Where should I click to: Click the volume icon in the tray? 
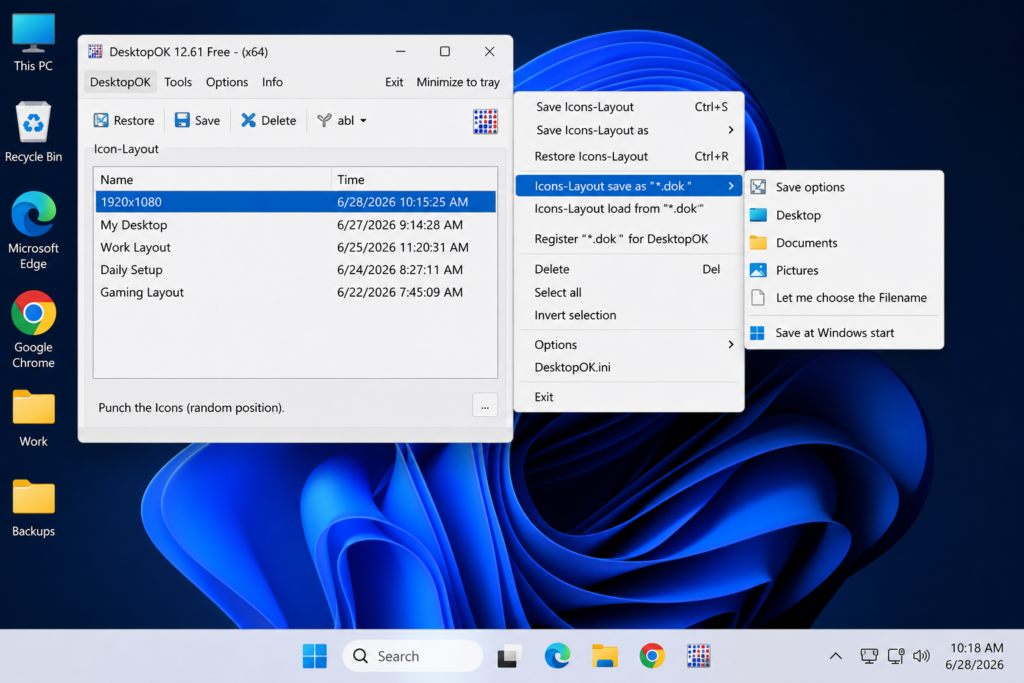pyautogui.click(x=921, y=656)
